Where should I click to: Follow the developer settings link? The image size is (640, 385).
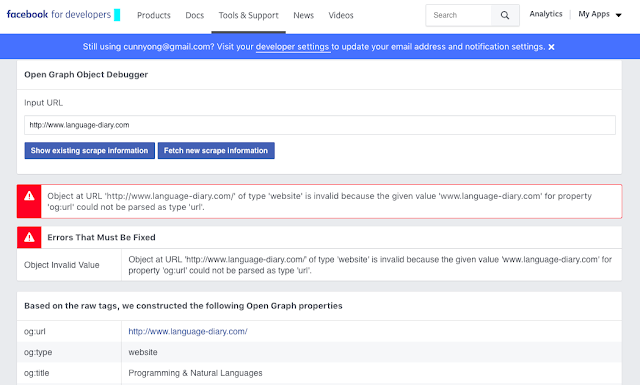pyautogui.click(x=292, y=47)
